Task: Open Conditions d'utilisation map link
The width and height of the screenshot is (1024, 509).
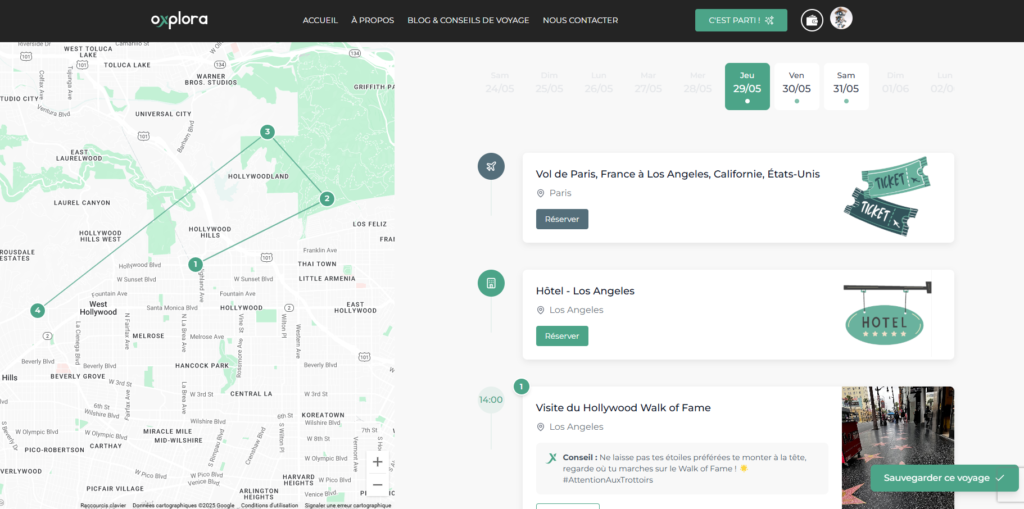Action: 270,505
